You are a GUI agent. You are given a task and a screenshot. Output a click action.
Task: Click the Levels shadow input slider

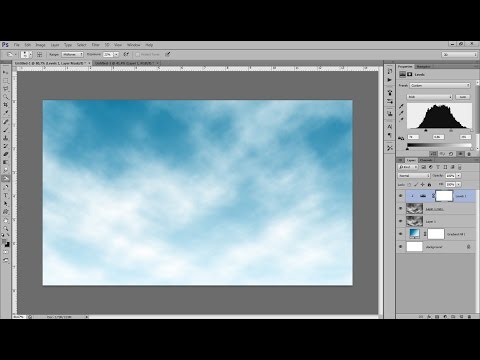click(x=426, y=131)
